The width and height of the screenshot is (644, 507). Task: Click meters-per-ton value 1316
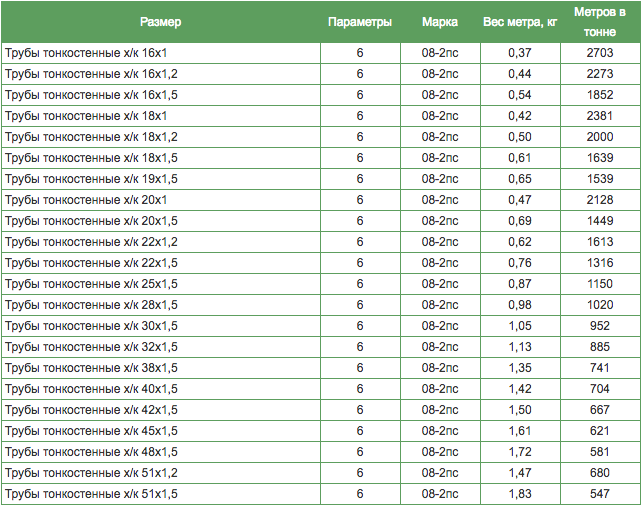(x=600, y=263)
